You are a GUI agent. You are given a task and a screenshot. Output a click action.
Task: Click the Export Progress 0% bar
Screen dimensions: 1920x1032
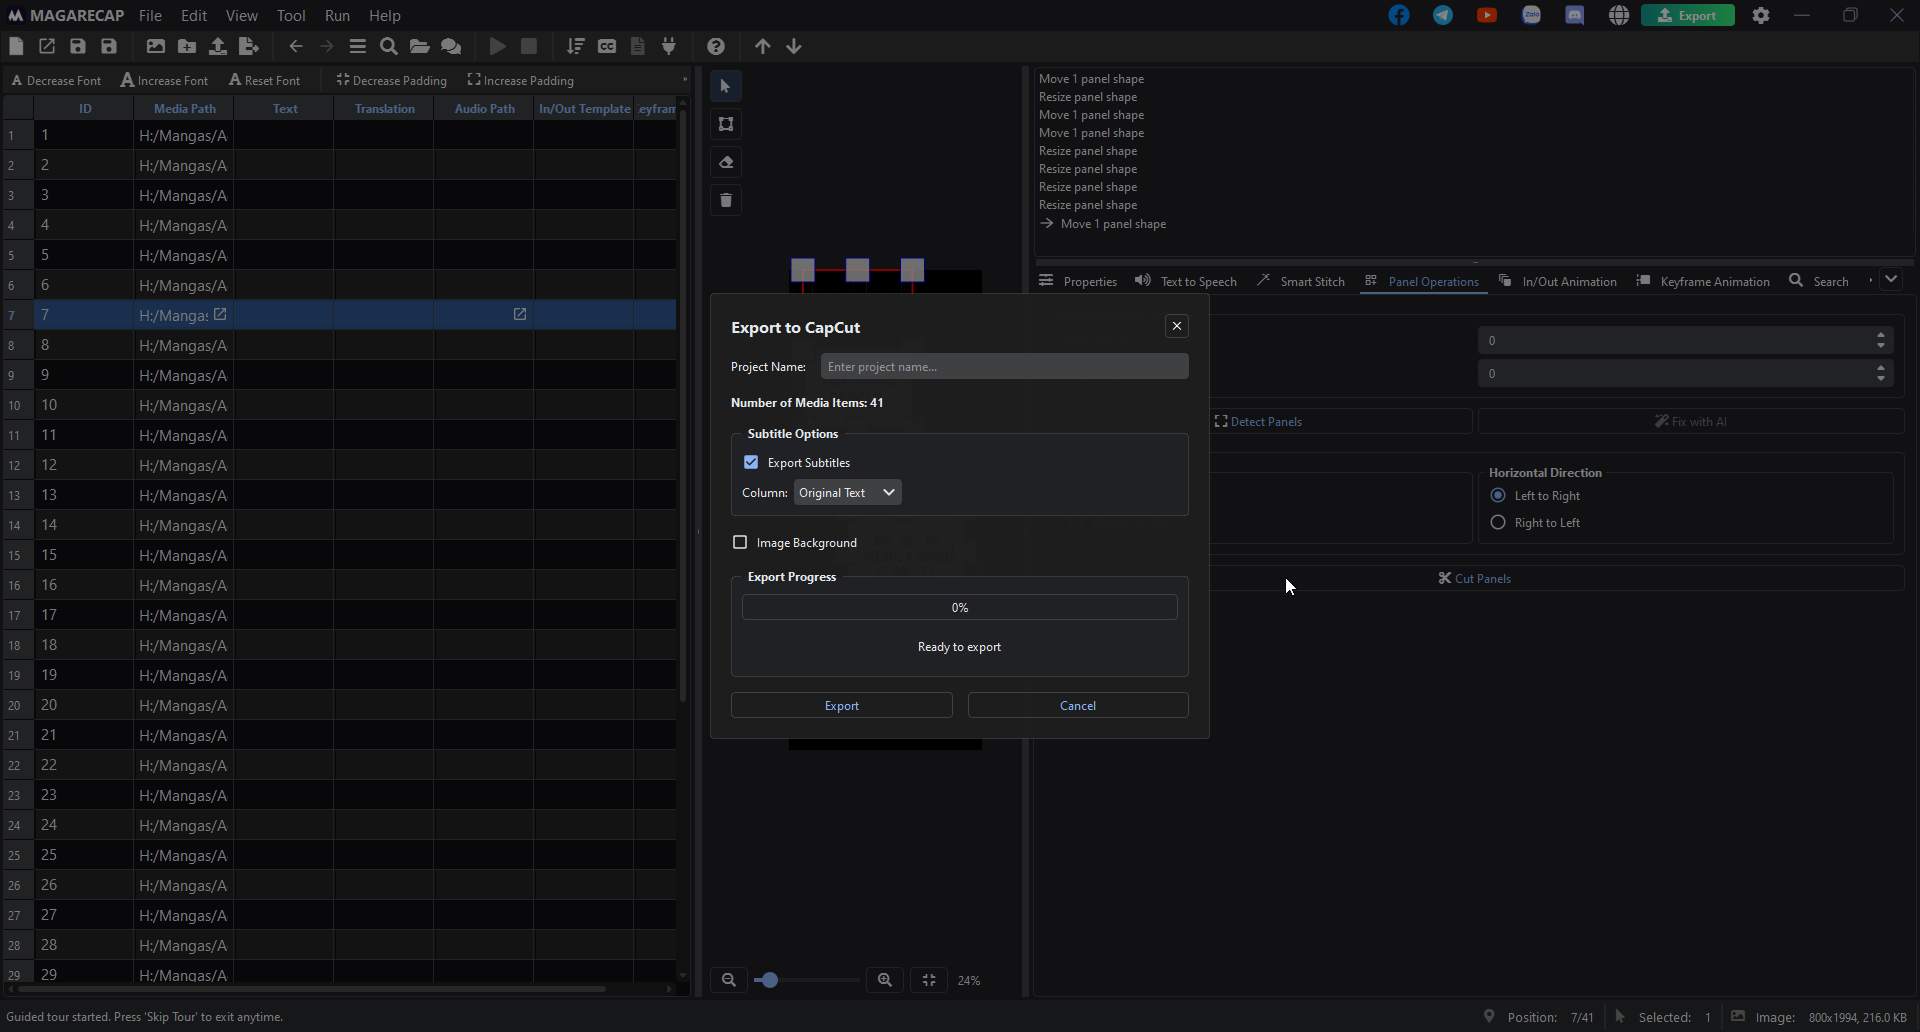[960, 607]
